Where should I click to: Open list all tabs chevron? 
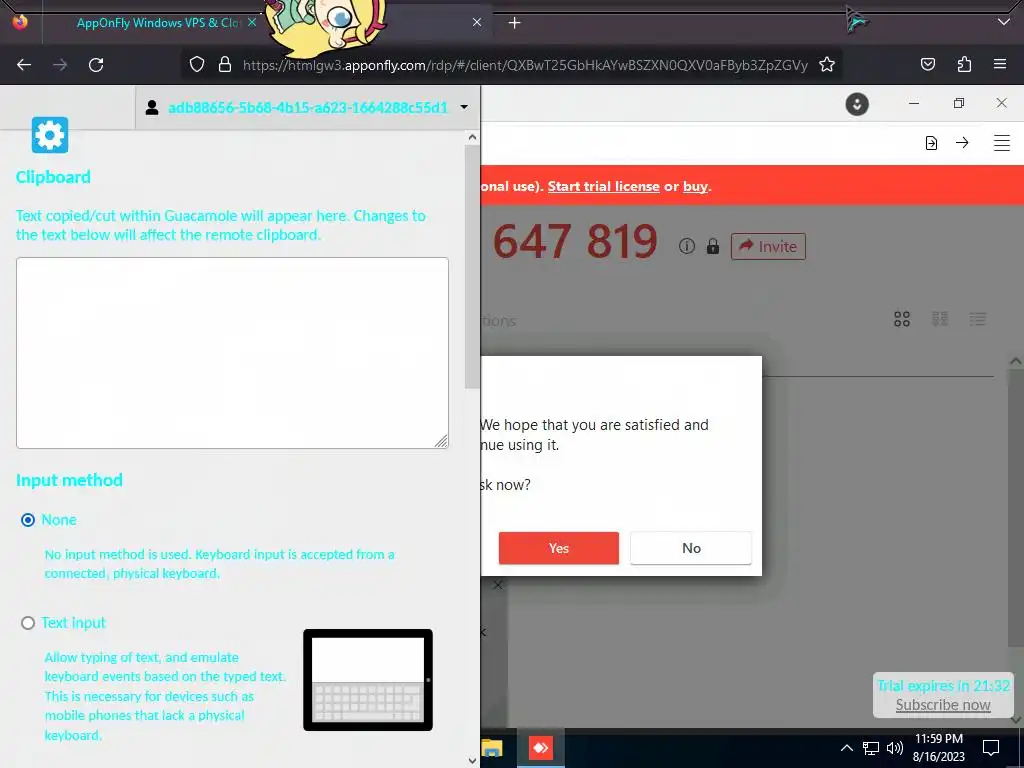tap(1004, 22)
